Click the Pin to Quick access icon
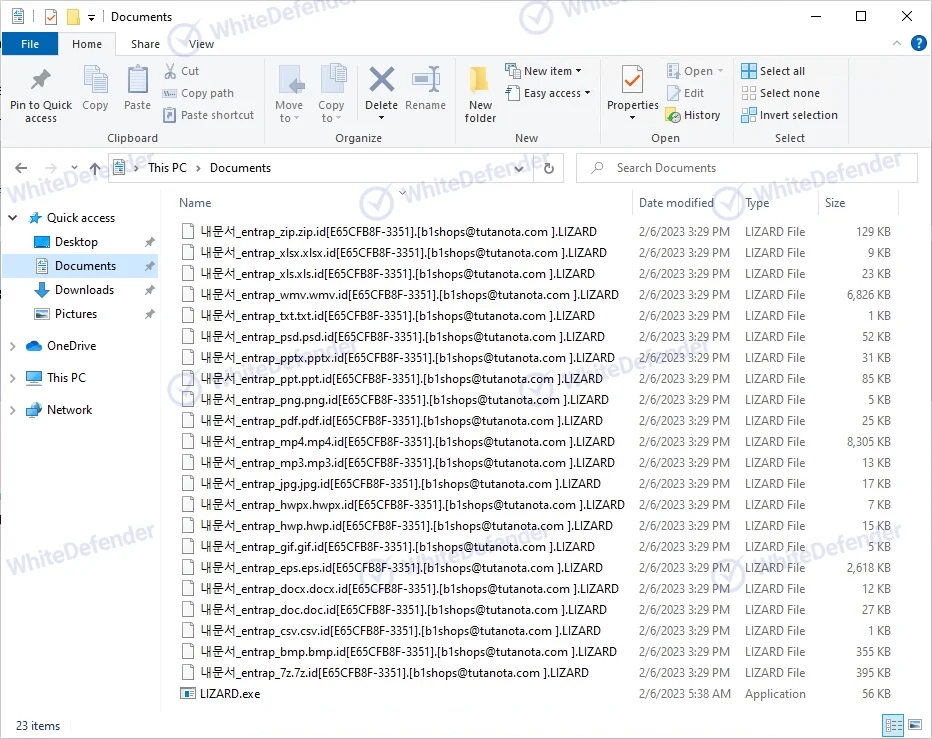This screenshot has width=932, height=739. pos(40,81)
